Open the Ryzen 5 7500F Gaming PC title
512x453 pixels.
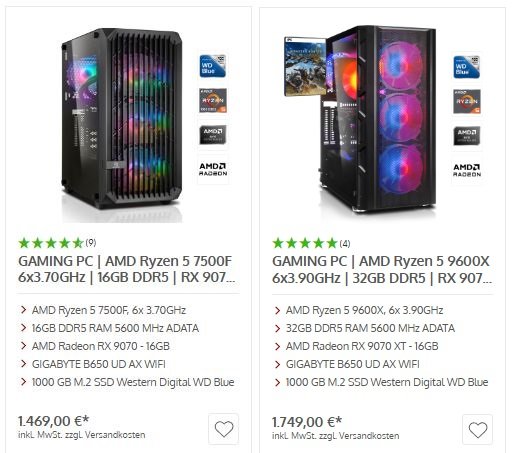coord(127,269)
